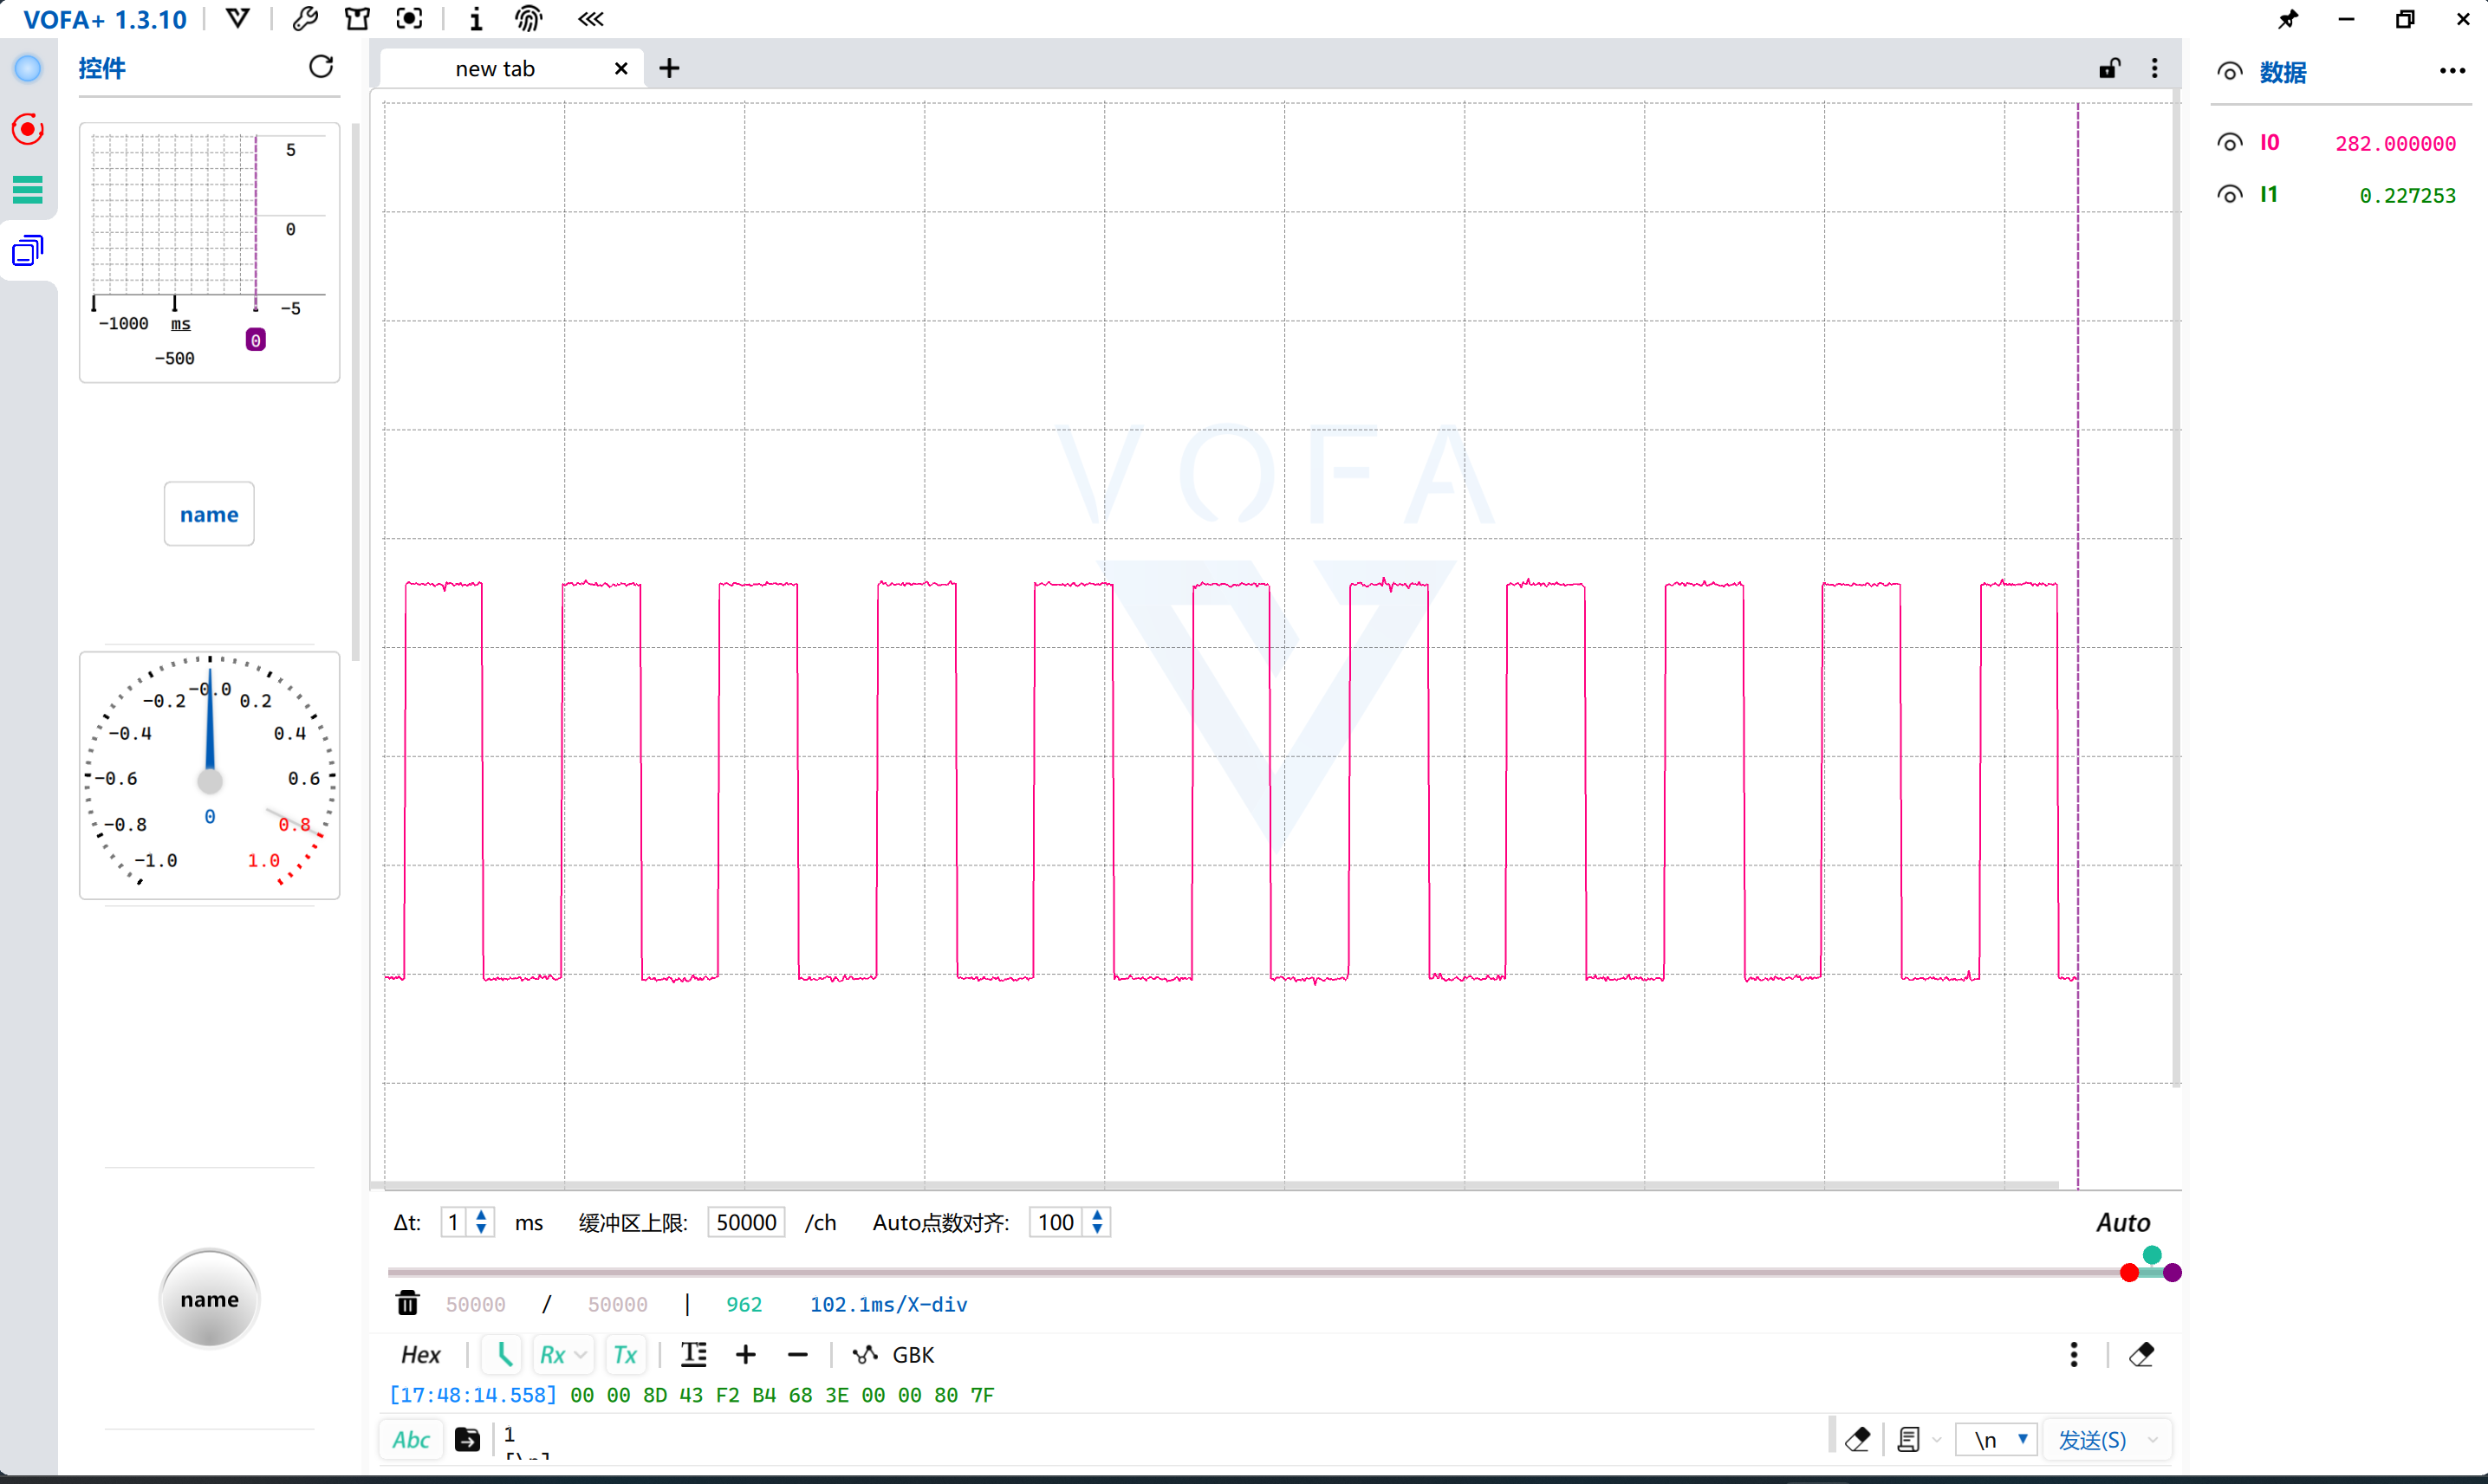Open the green protocol list sidebar icon

(28, 189)
